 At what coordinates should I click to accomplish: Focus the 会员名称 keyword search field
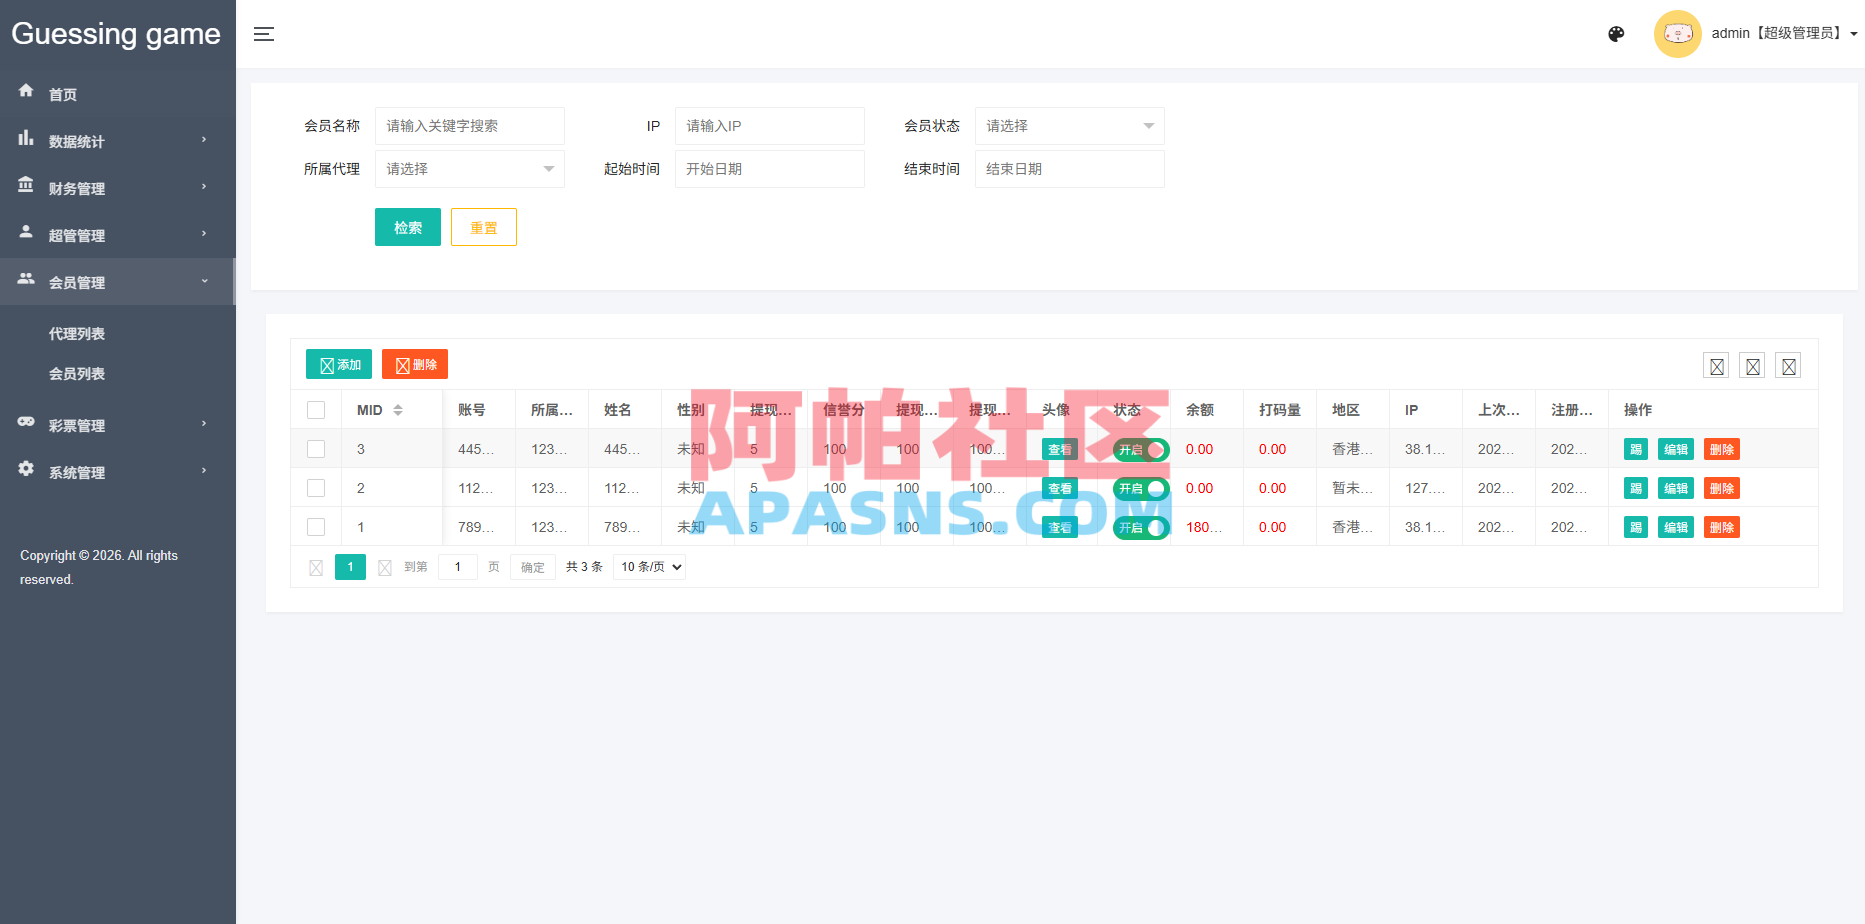pyautogui.click(x=469, y=126)
